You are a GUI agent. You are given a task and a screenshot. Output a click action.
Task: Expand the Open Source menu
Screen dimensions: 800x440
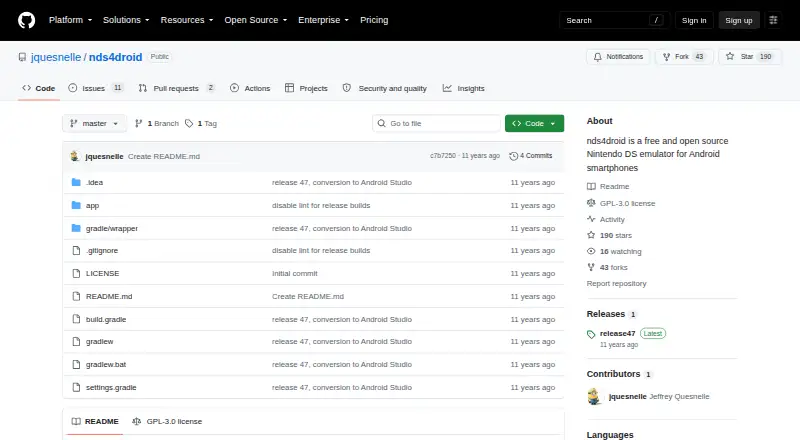tap(256, 20)
